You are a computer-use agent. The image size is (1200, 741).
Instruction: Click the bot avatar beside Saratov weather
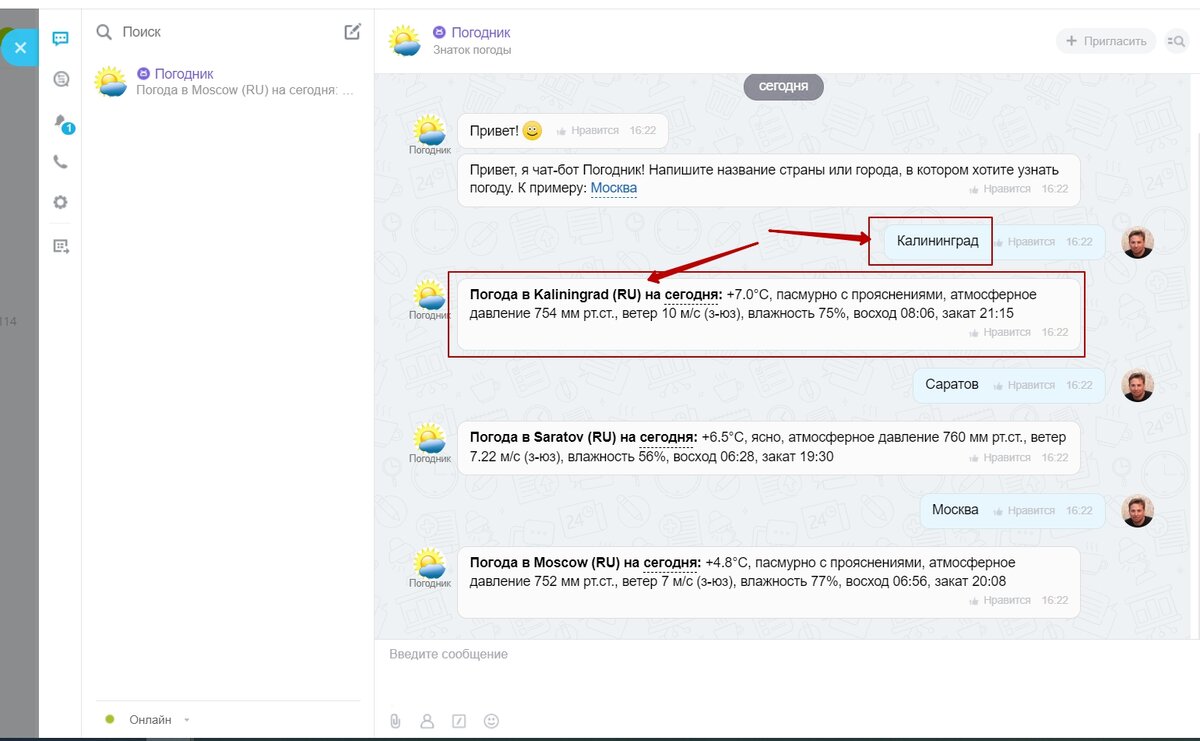430,439
